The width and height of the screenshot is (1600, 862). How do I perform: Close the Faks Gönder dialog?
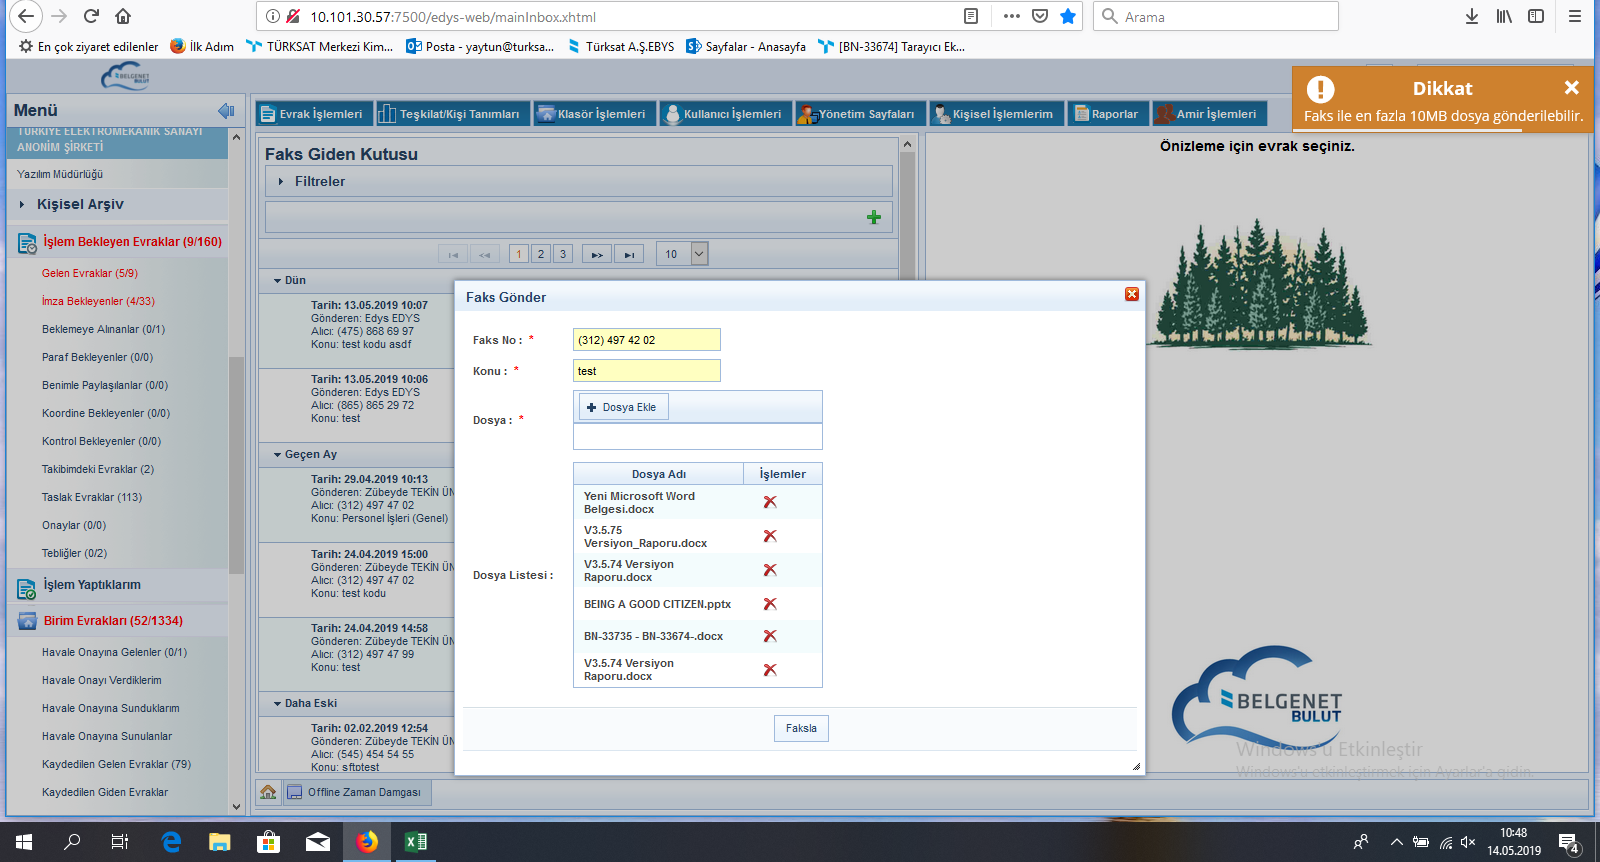[x=1132, y=294]
